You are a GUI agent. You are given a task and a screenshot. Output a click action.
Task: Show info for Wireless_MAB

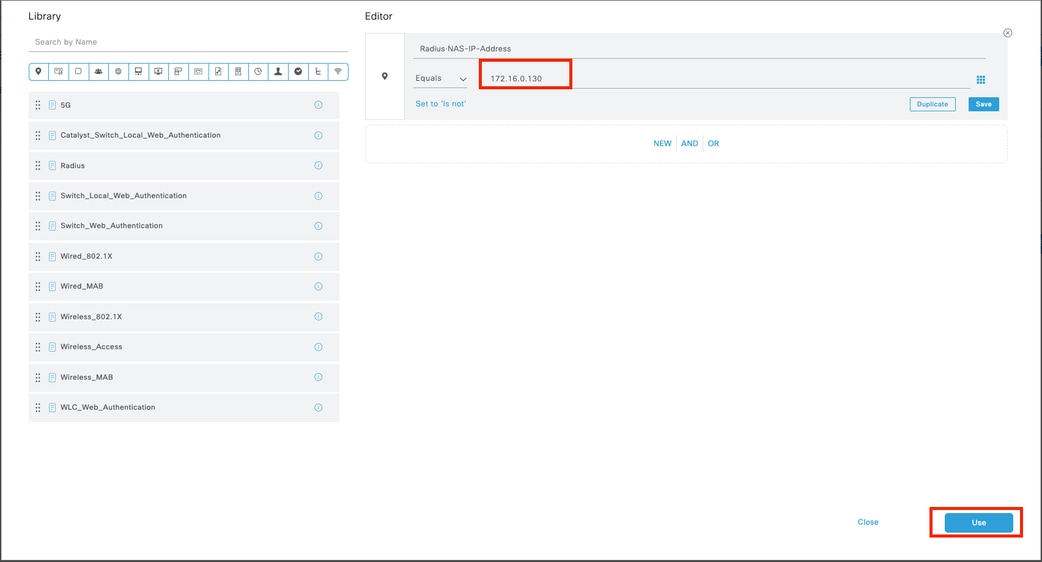coord(318,377)
